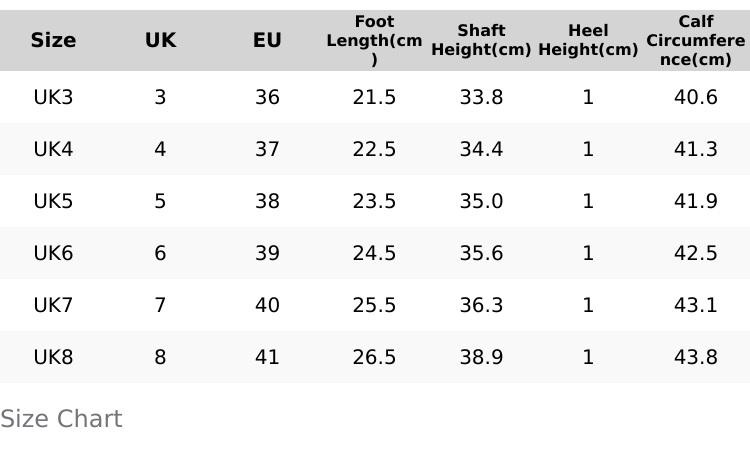
Task: Click the Heel Height(cm) column header
Action: tap(588, 40)
